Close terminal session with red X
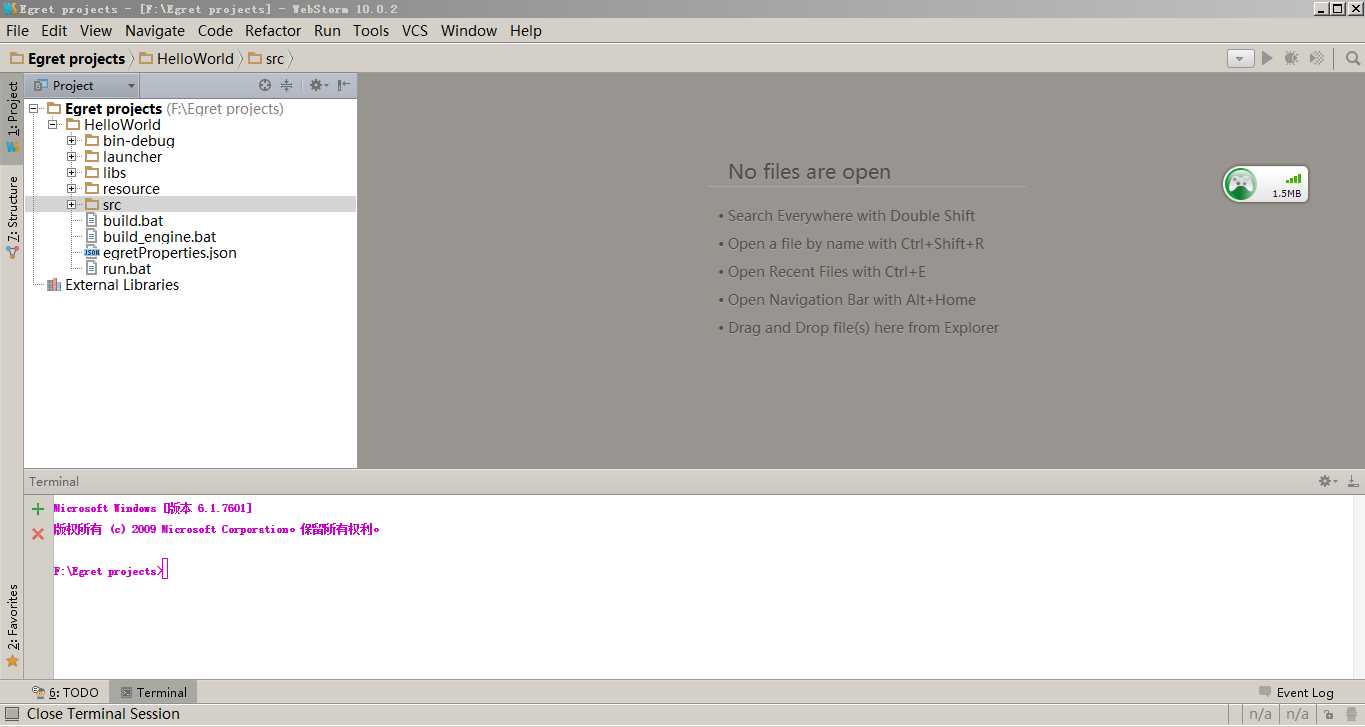 tap(38, 534)
